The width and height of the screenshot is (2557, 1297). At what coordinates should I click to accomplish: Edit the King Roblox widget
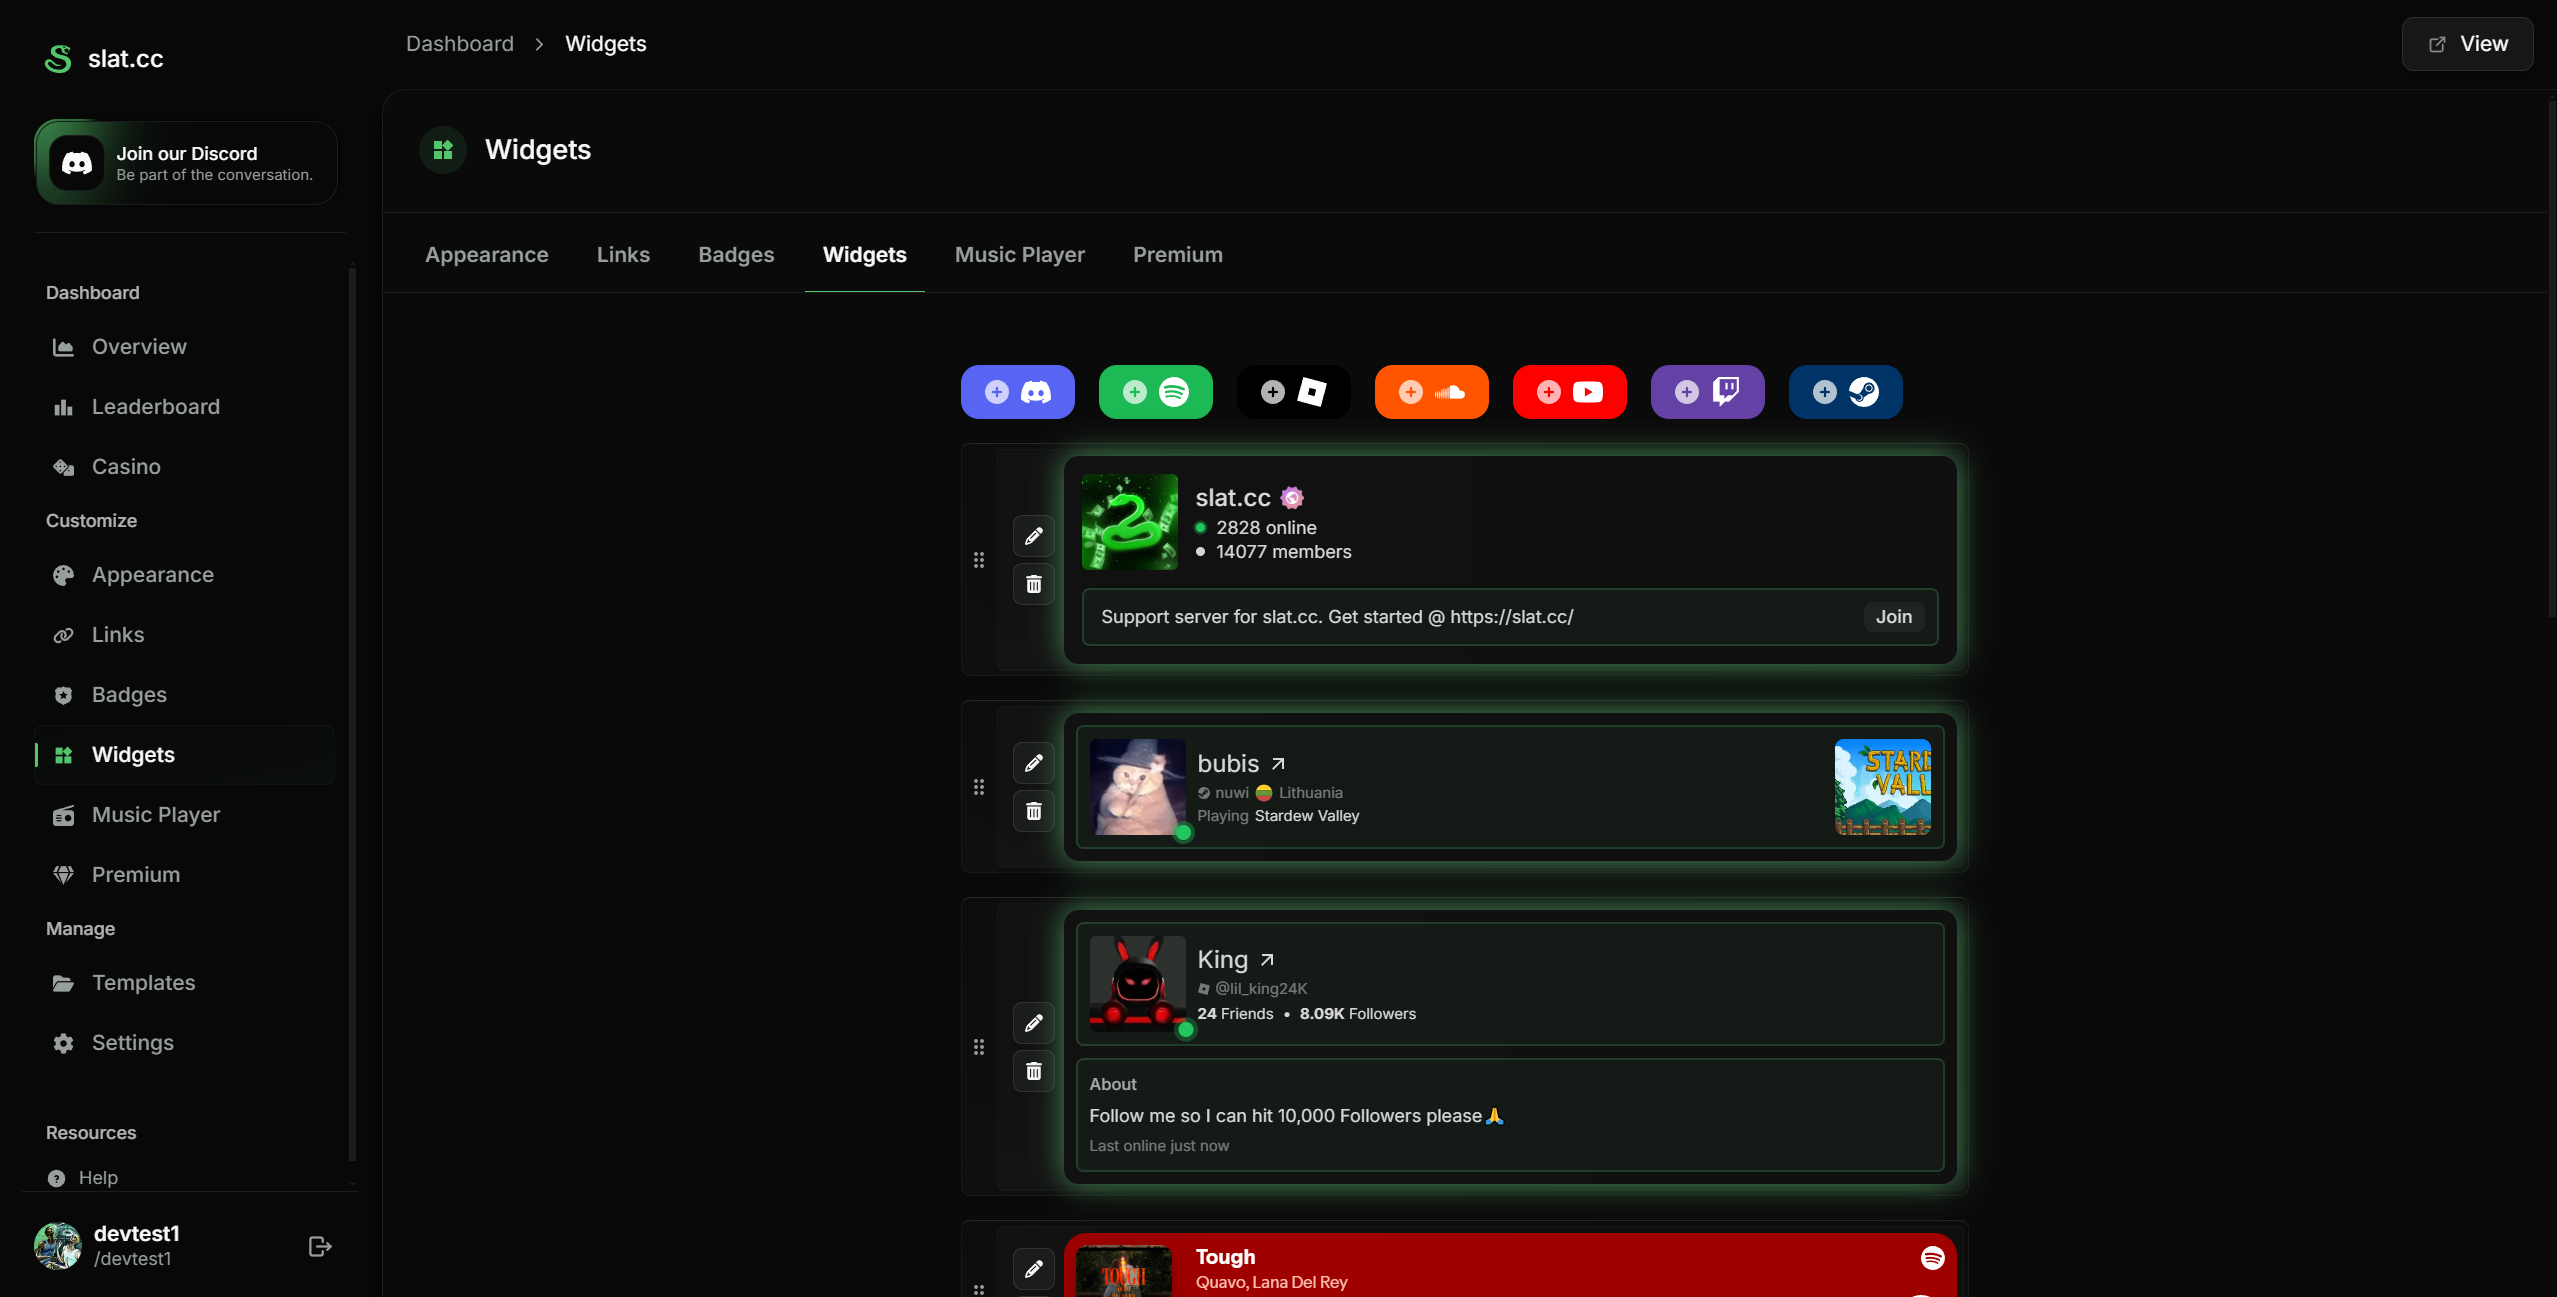point(1033,1023)
